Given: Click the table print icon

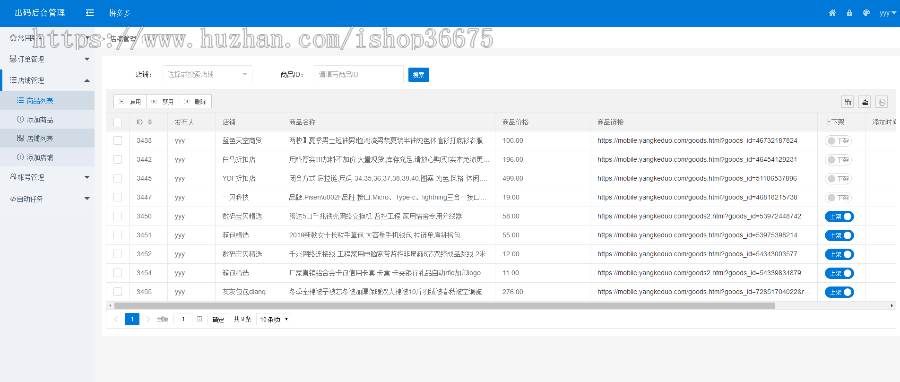Looking at the screenshot, I should coord(882,102).
